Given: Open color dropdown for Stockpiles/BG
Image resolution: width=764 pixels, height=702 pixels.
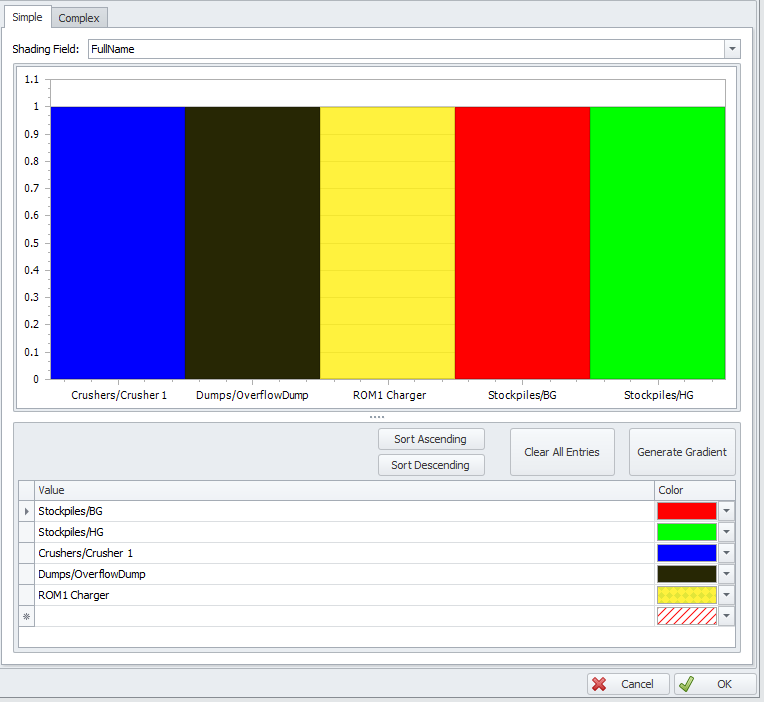Looking at the screenshot, I should 726,511.
